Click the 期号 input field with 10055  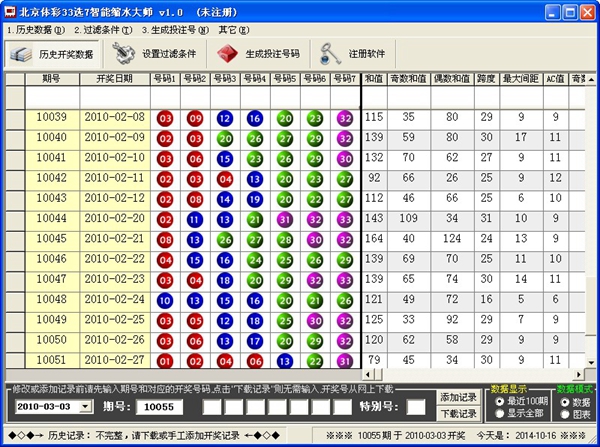[159, 407]
